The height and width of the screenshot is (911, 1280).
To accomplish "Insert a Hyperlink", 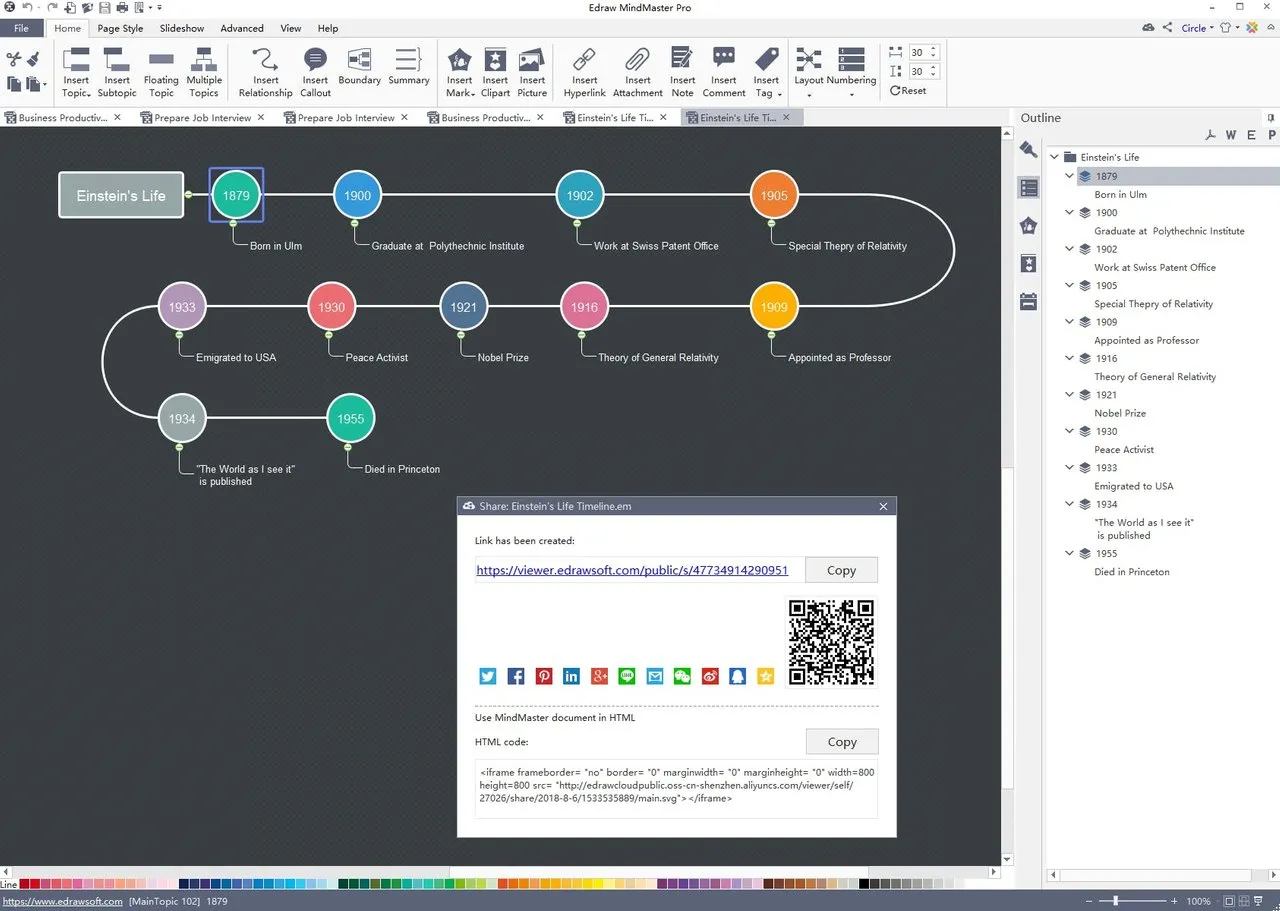I will tap(584, 72).
